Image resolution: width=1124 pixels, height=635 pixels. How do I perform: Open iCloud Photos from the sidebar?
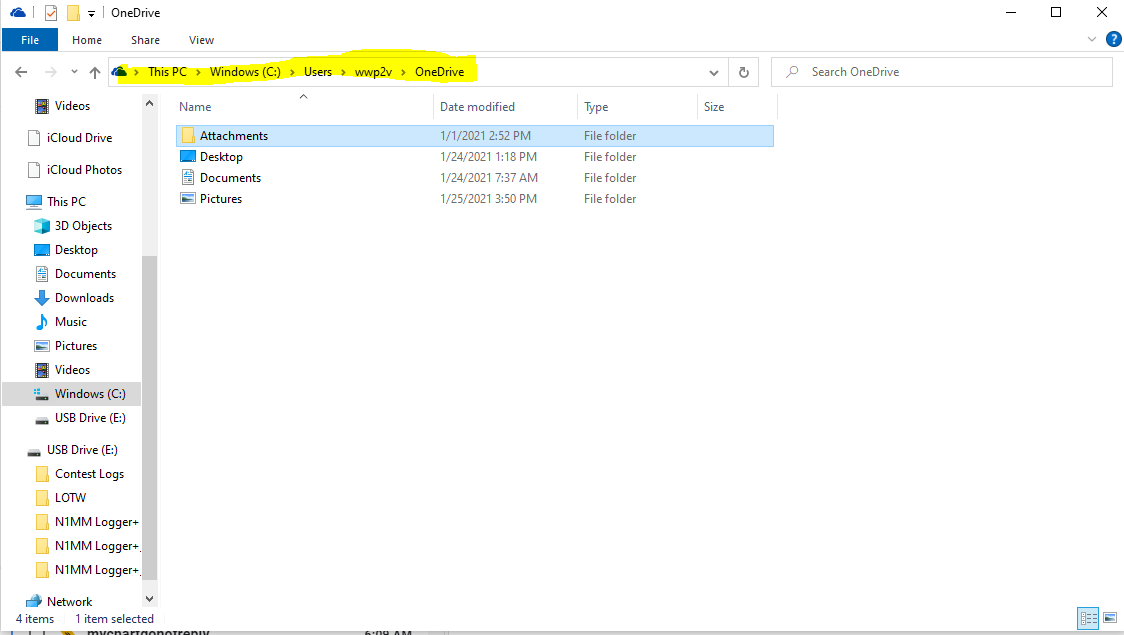[85, 169]
